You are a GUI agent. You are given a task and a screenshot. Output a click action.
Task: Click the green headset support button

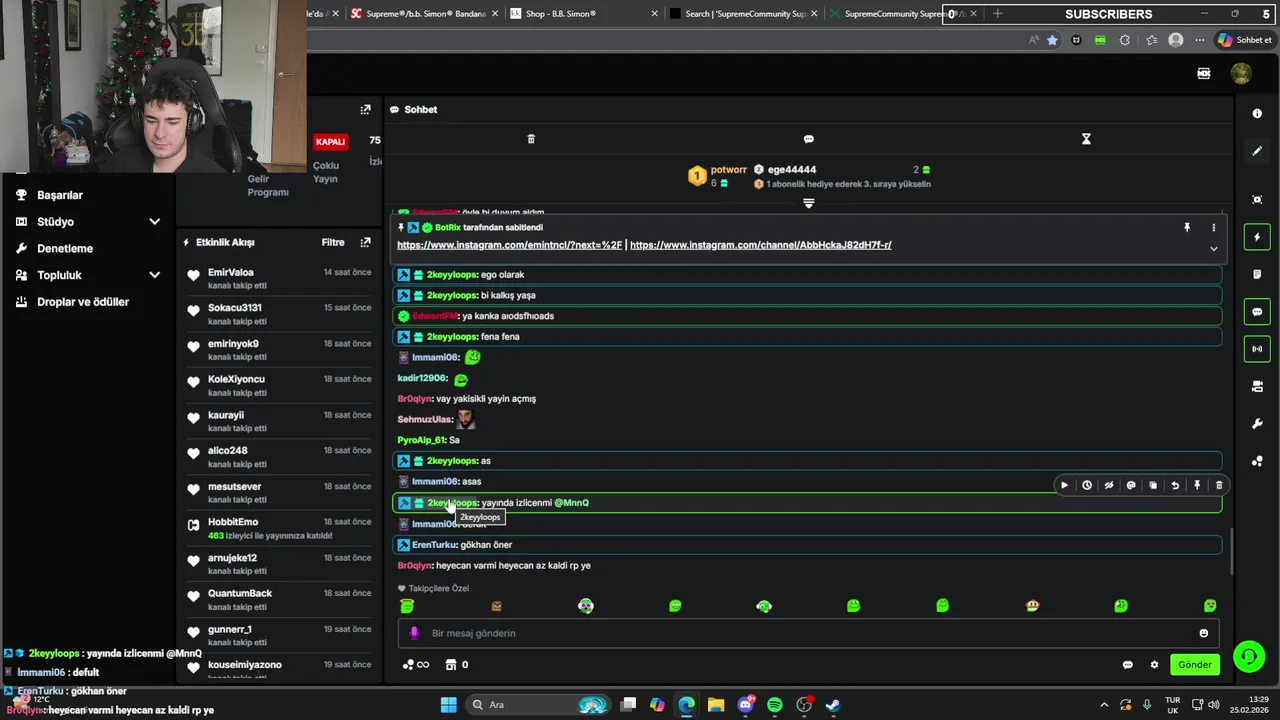(1249, 656)
